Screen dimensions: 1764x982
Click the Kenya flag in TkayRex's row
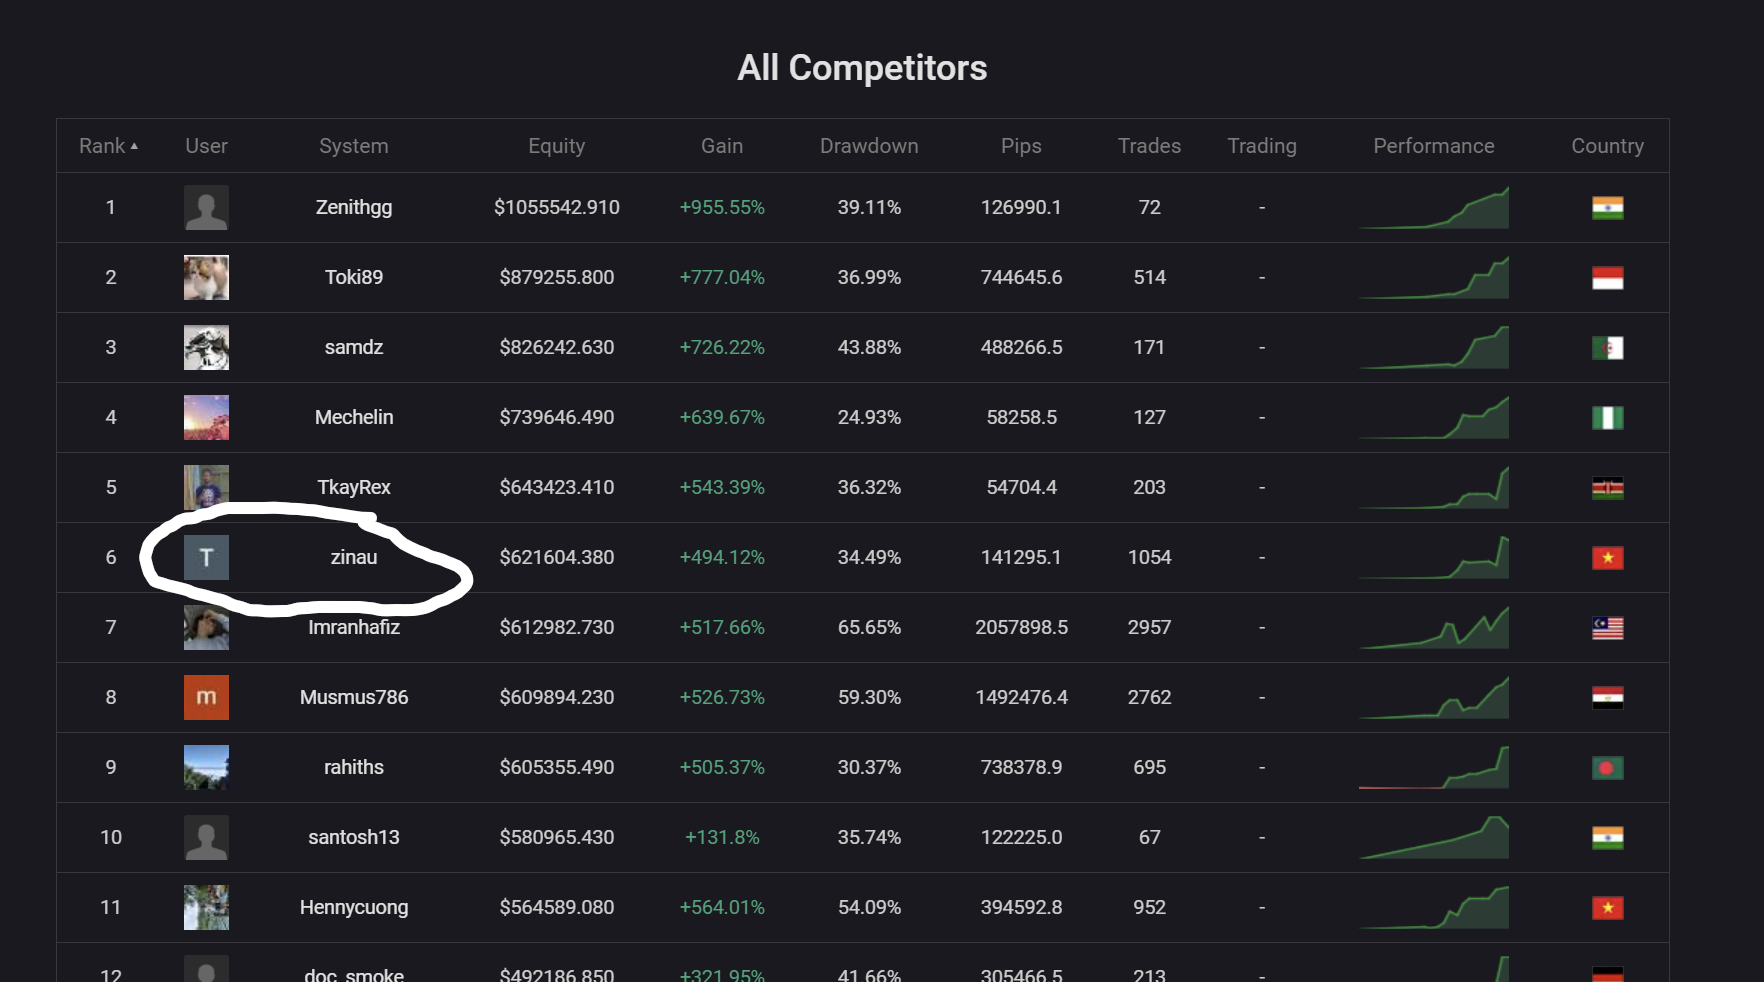(x=1607, y=488)
